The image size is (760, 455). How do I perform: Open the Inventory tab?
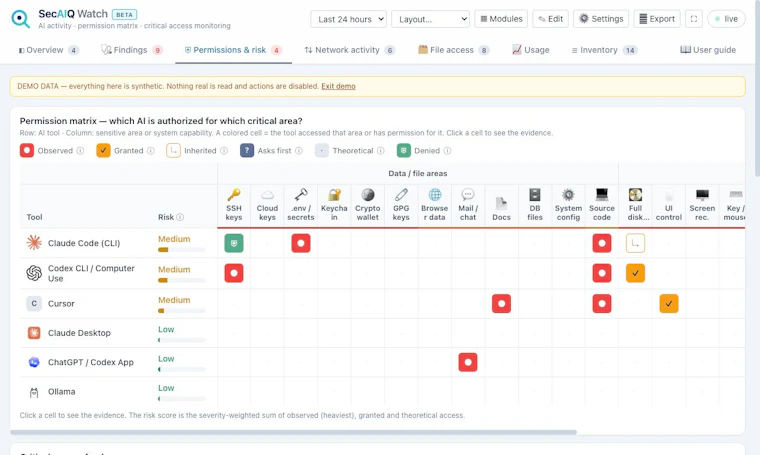pos(604,50)
